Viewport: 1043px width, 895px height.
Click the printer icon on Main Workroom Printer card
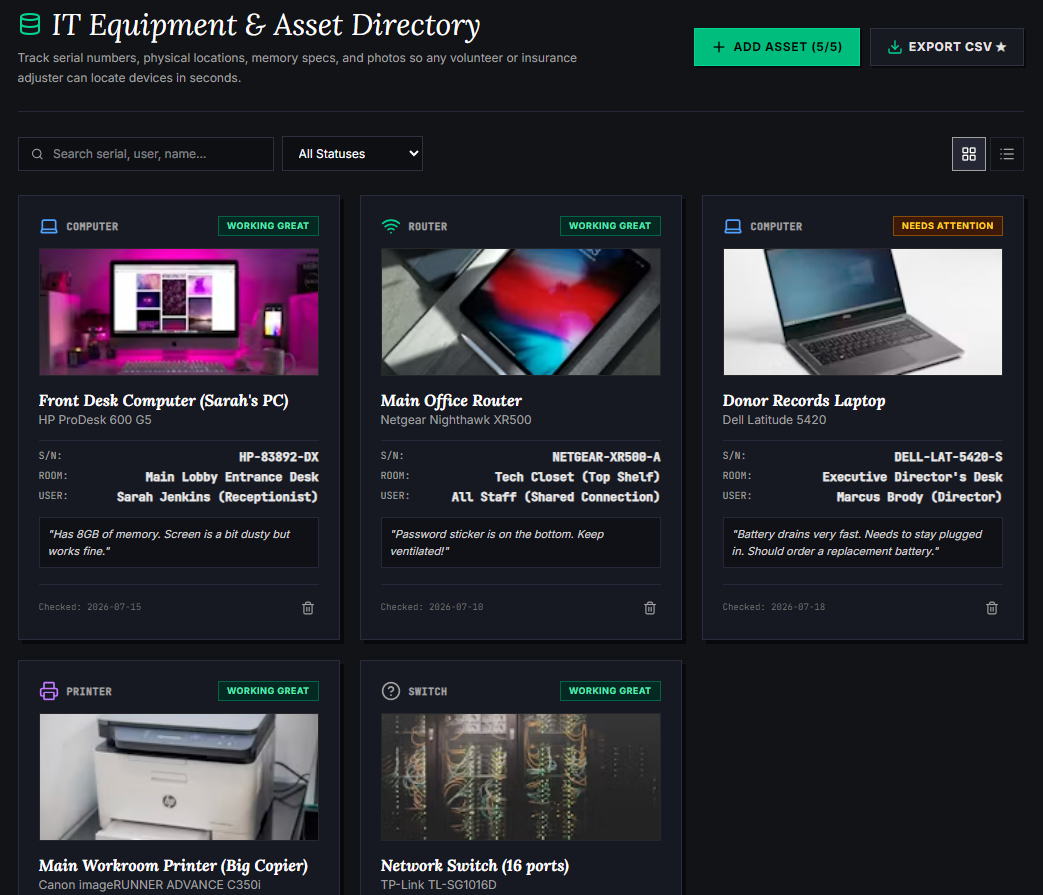click(x=49, y=691)
